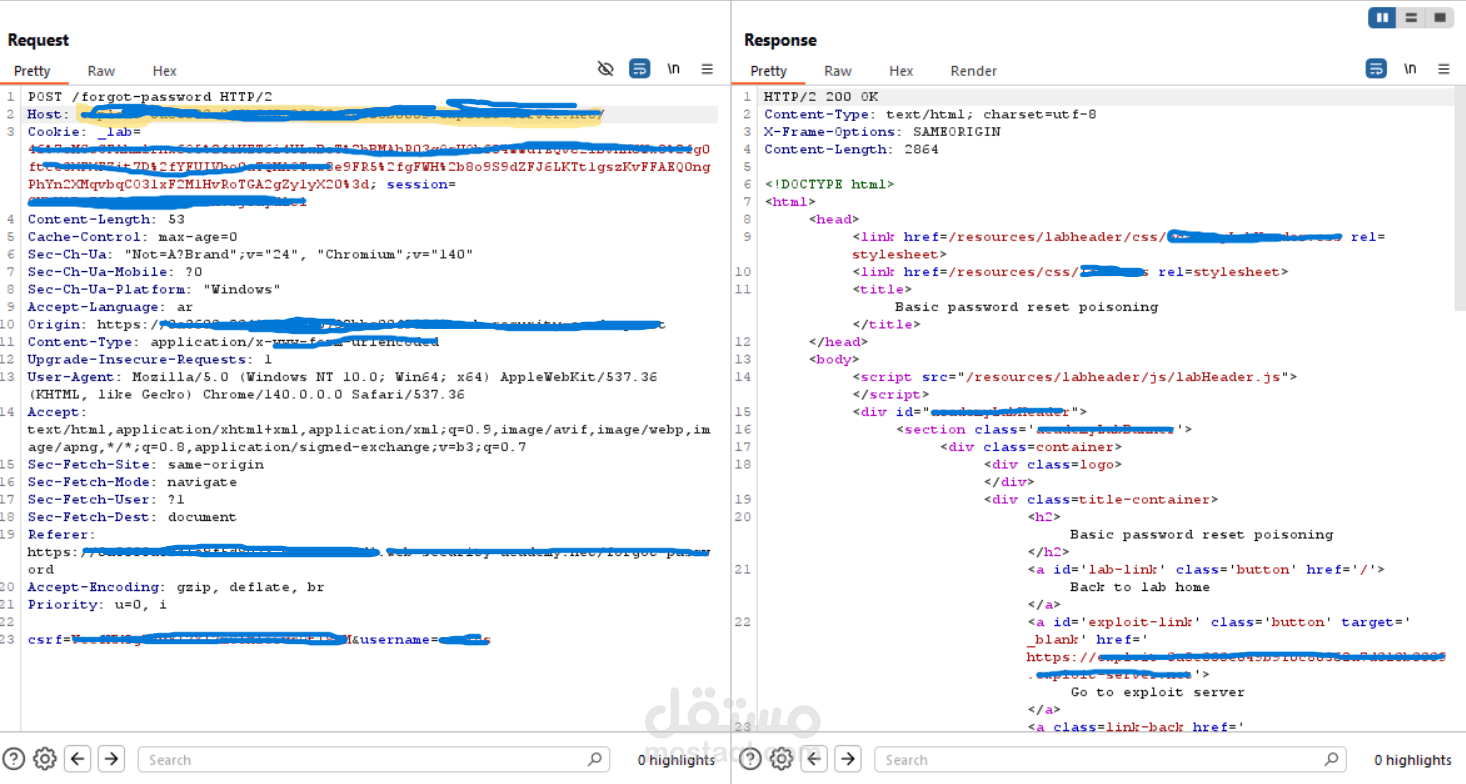Click Response pane '0 highlights' label
Image resolution: width=1466 pixels, height=784 pixels.
1413,760
